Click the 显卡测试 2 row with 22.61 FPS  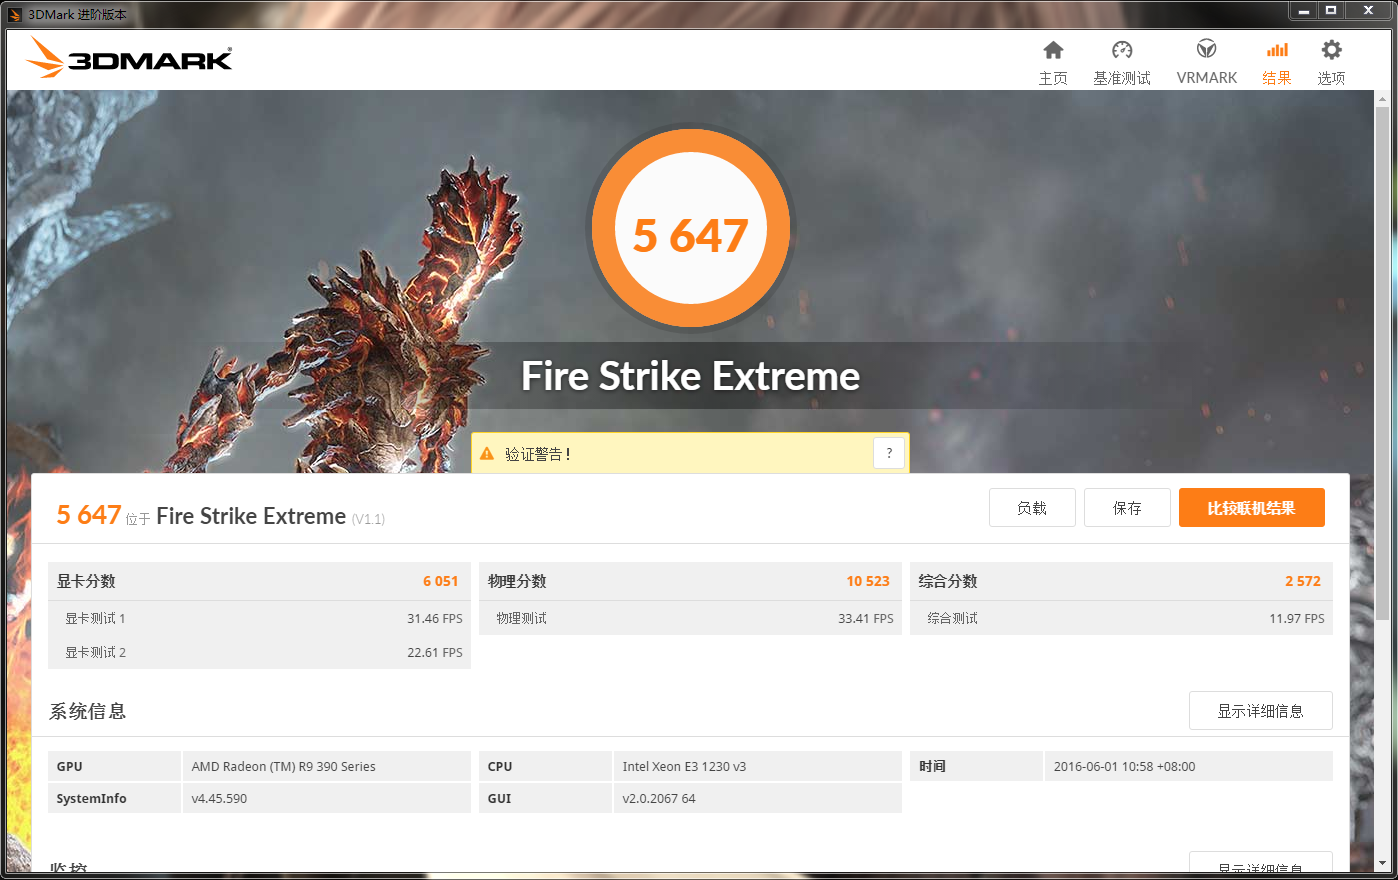pyautogui.click(x=259, y=652)
